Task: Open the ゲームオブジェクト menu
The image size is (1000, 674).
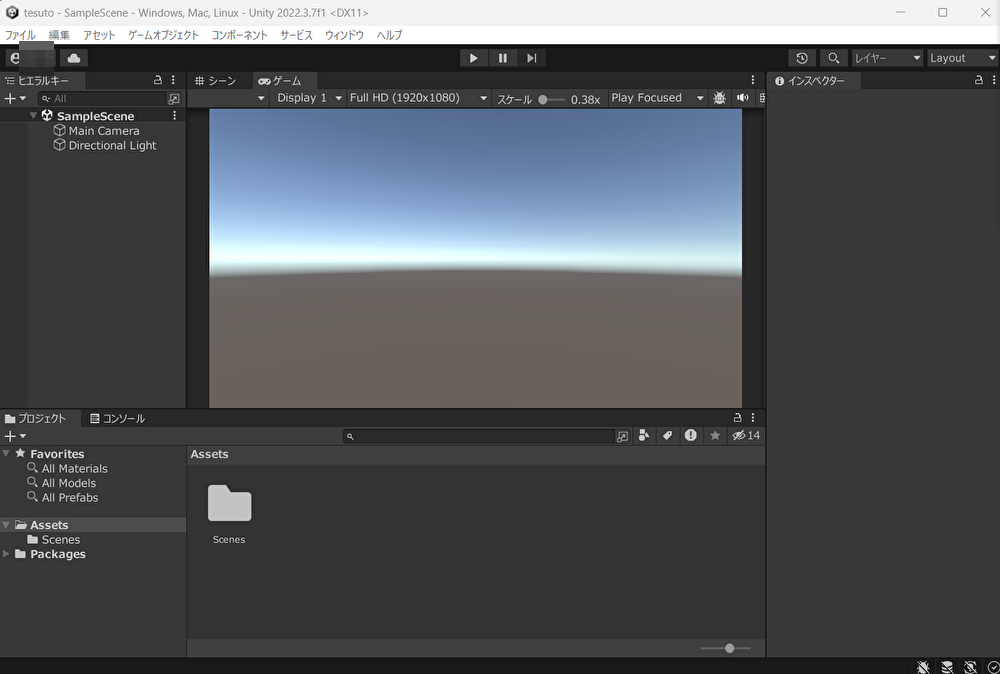Action: point(163,35)
